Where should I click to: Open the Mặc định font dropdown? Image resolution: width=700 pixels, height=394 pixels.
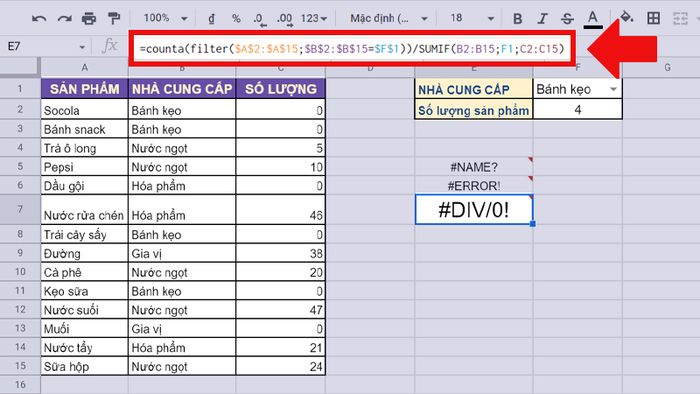pos(388,18)
